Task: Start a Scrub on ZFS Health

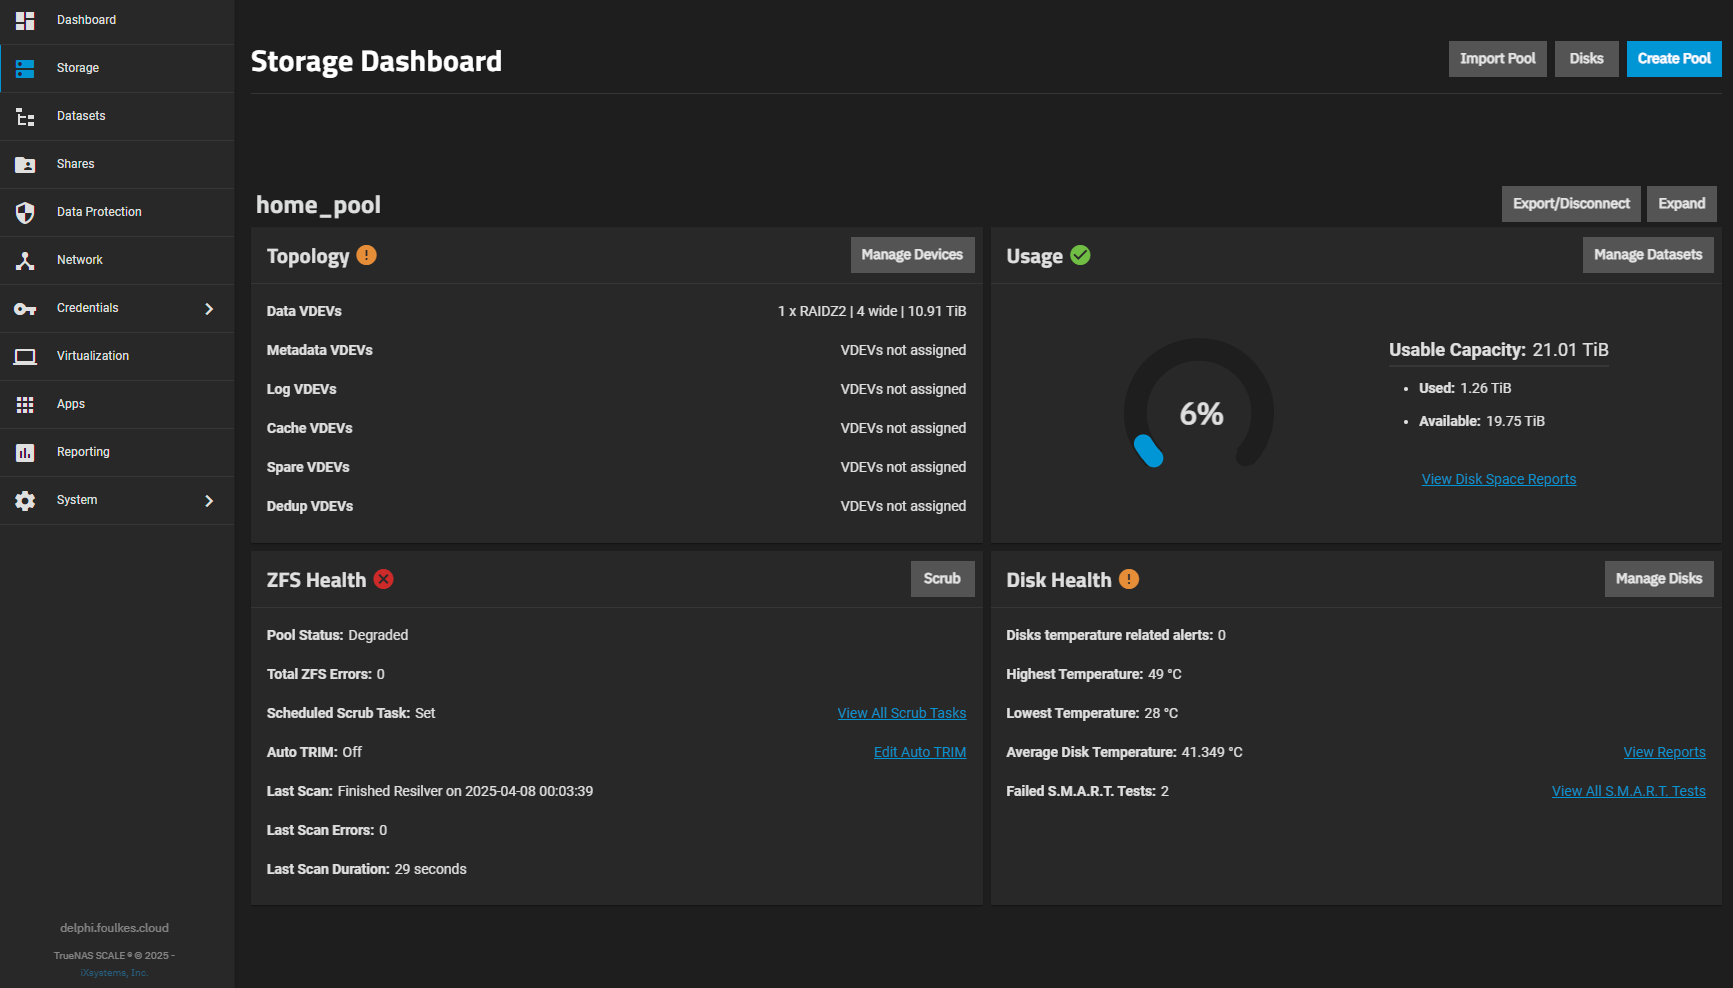Action: click(x=942, y=579)
